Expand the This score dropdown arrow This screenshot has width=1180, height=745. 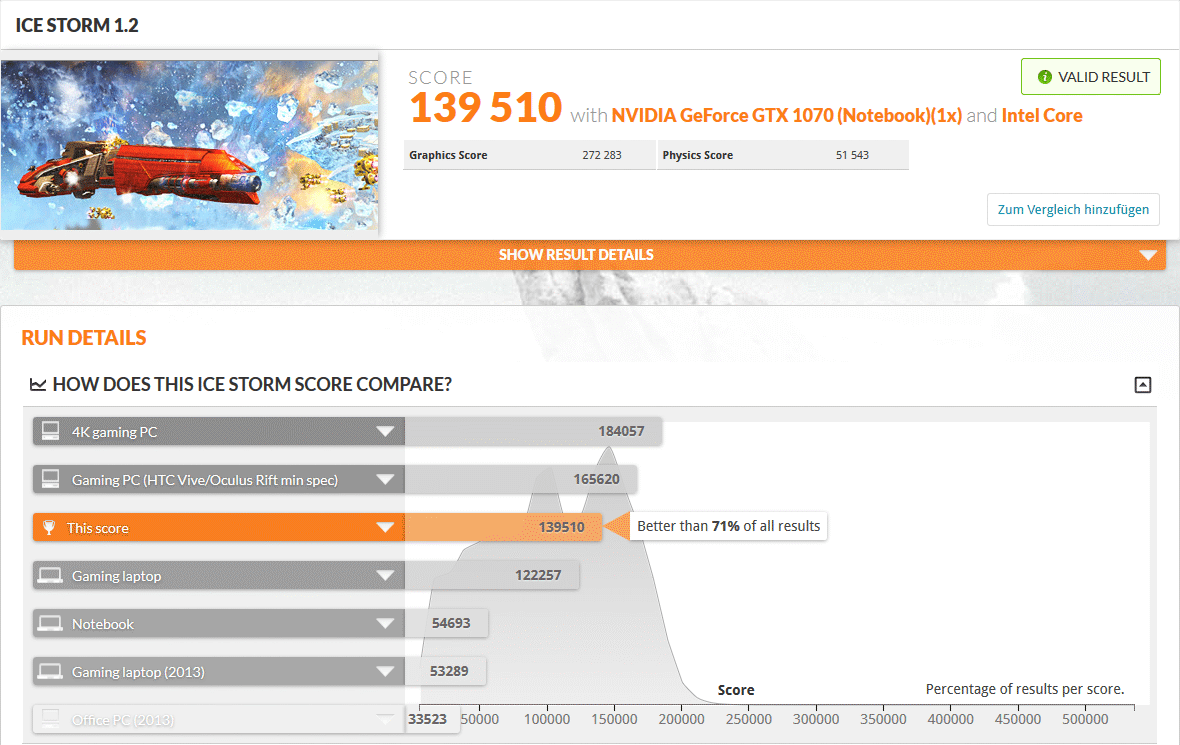pos(385,528)
